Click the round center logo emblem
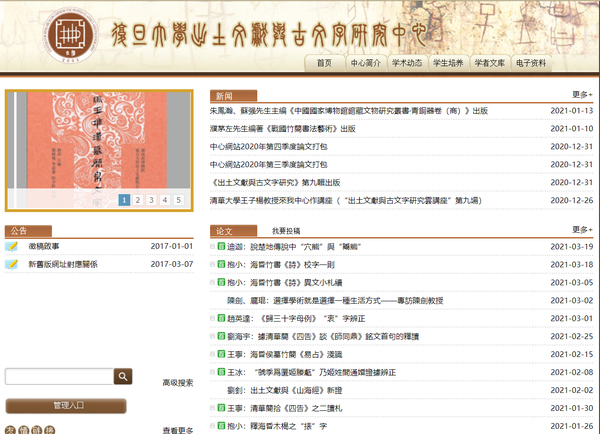600x434 pixels. coord(71,35)
